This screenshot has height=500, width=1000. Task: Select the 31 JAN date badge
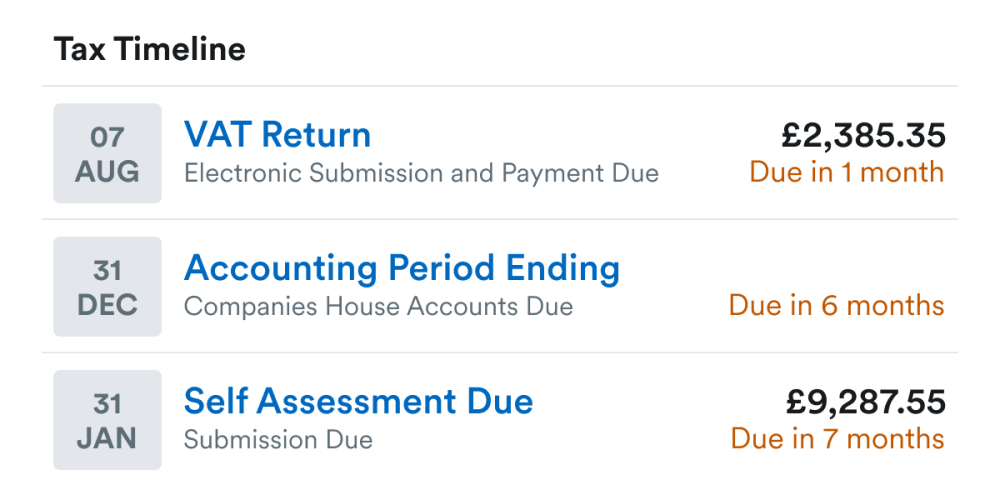click(107, 420)
